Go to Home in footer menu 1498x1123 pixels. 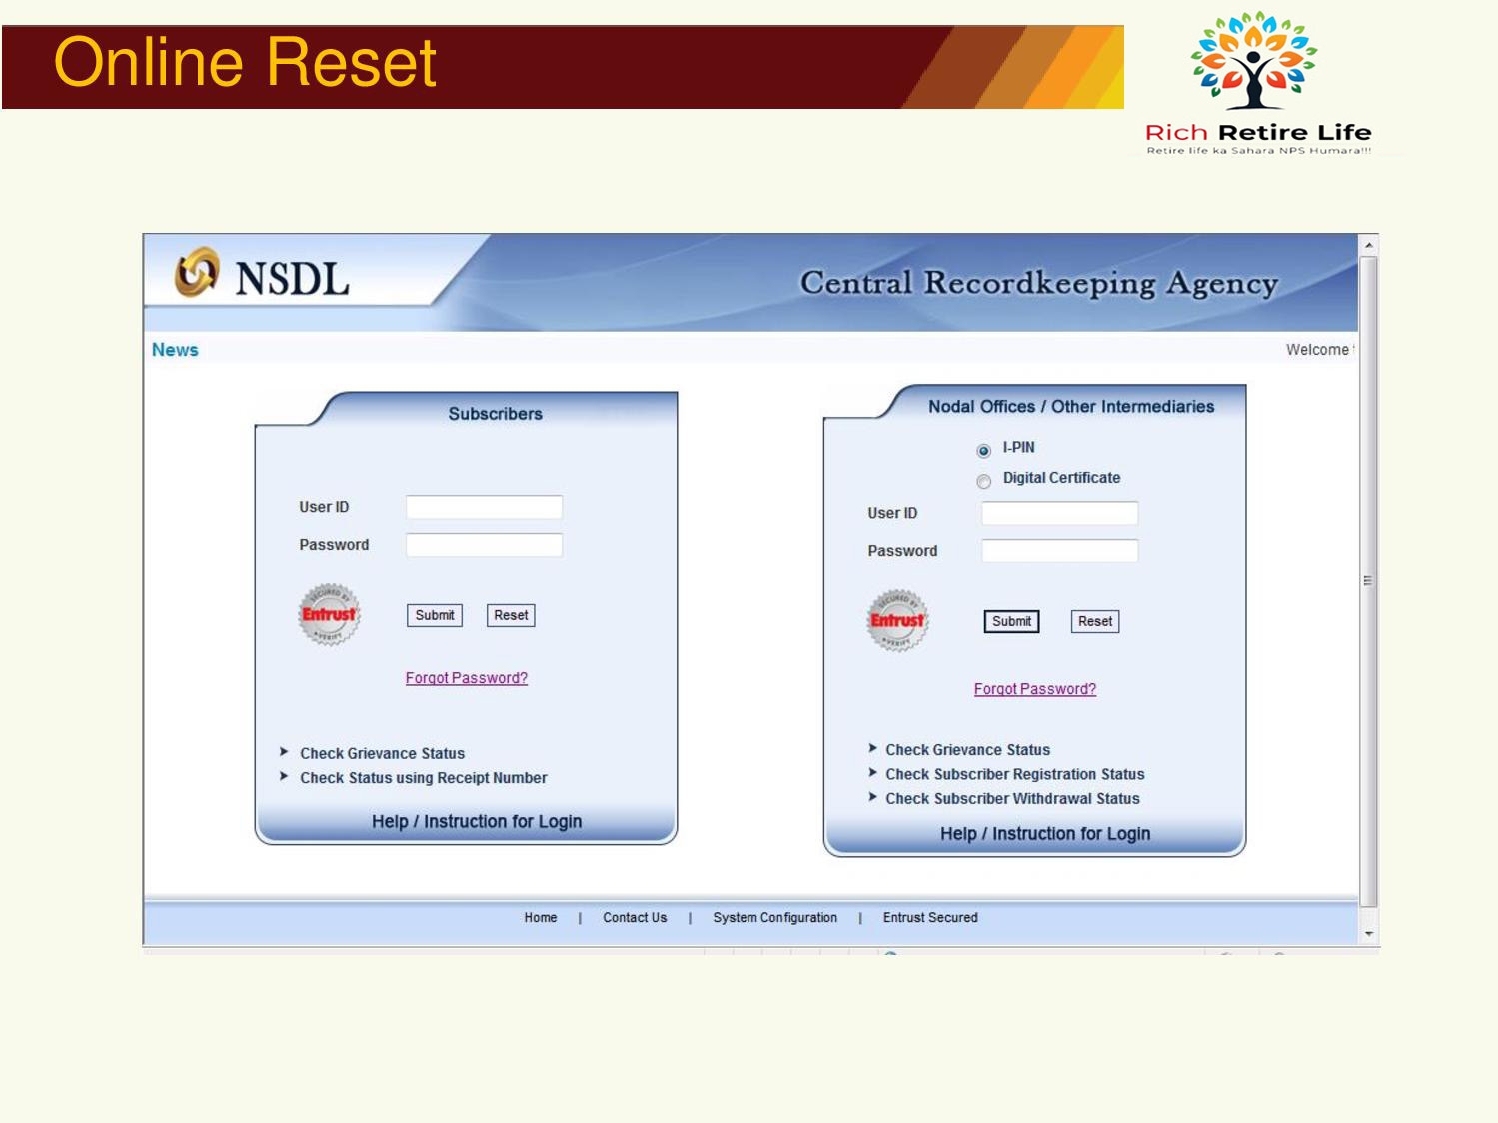(540, 918)
